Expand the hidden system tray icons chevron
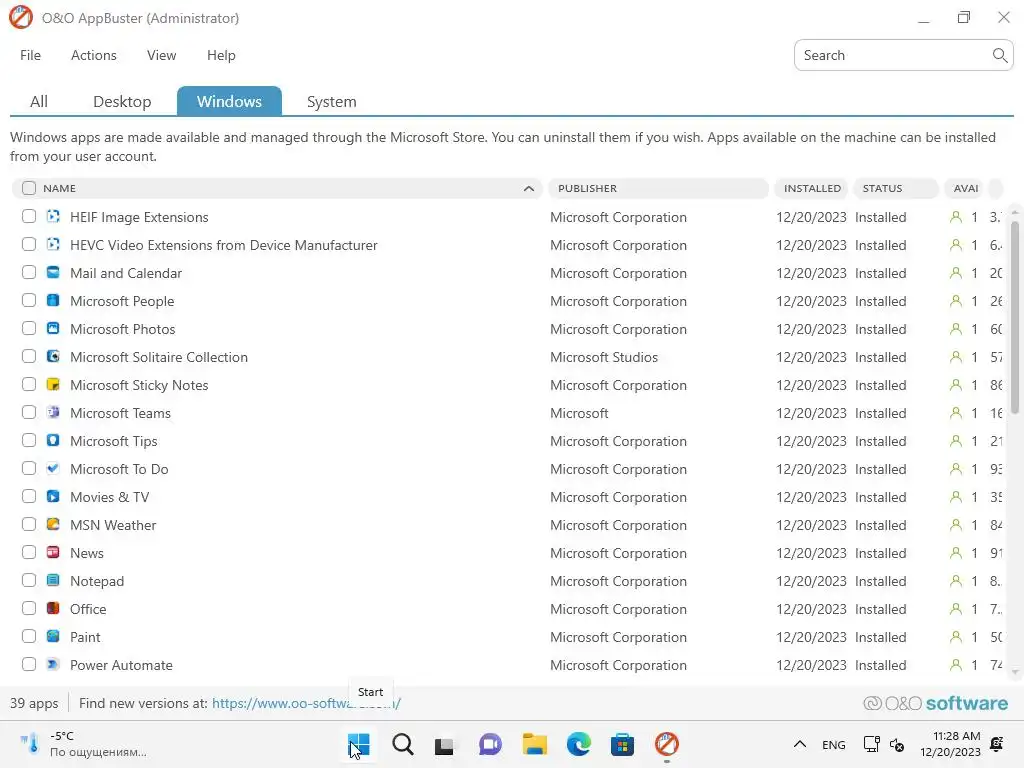This screenshot has height=768, width=1024. coord(799,744)
